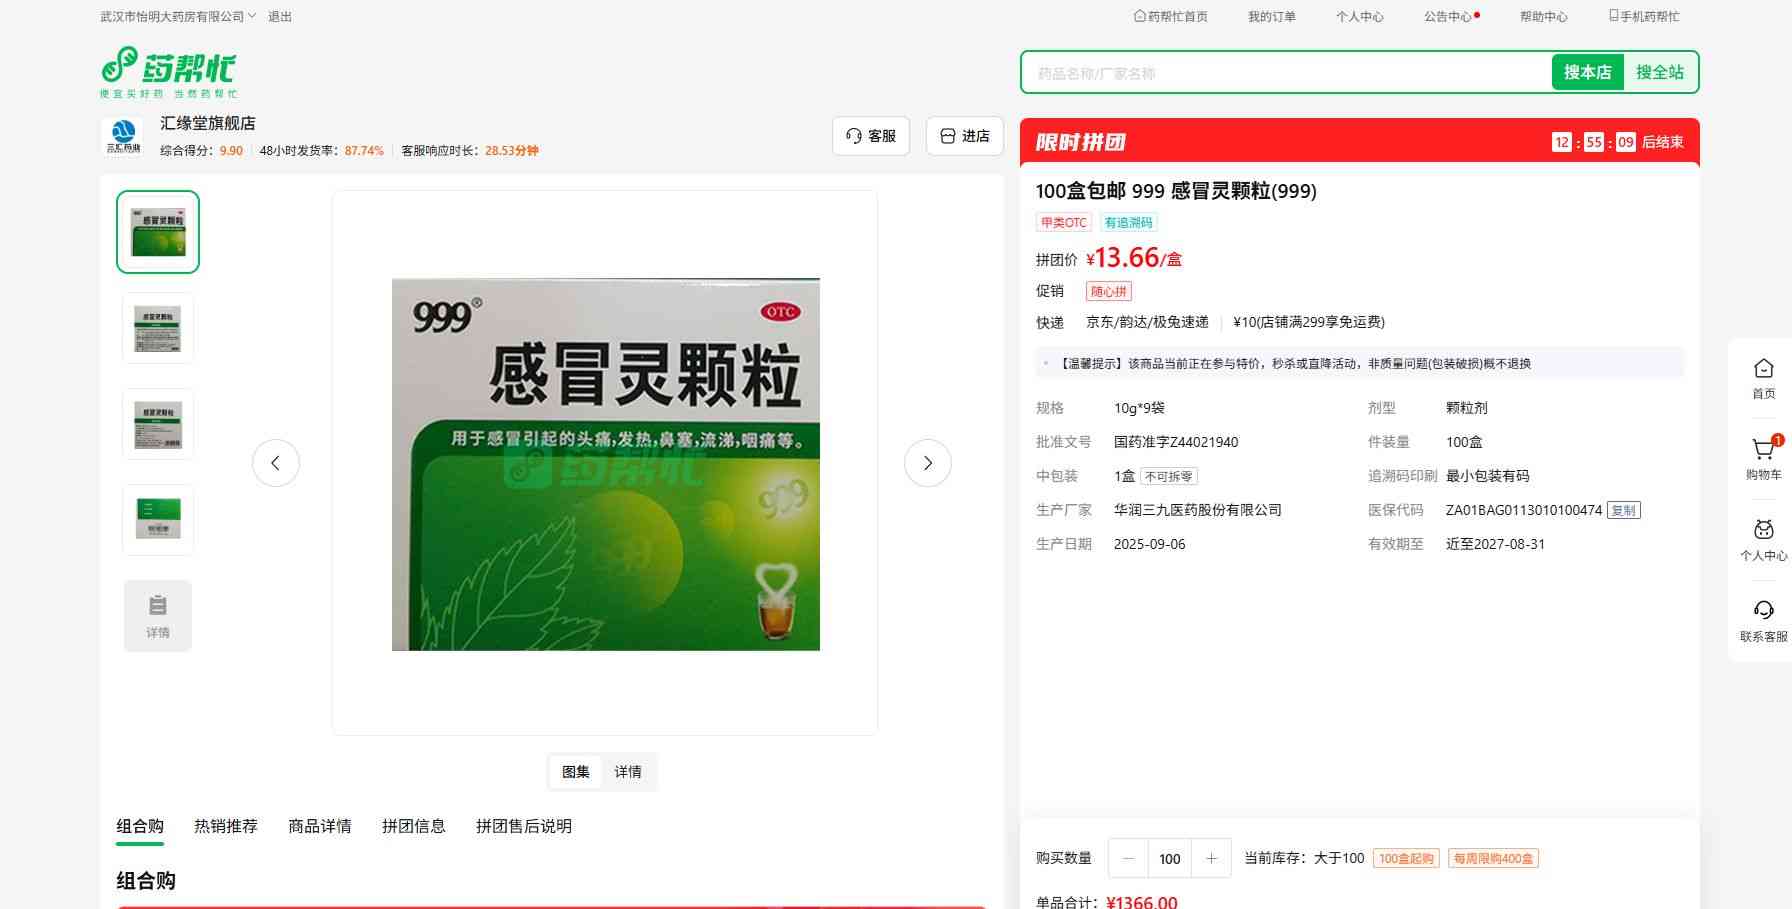Switch to the 详情 image view toggle

[628, 772]
